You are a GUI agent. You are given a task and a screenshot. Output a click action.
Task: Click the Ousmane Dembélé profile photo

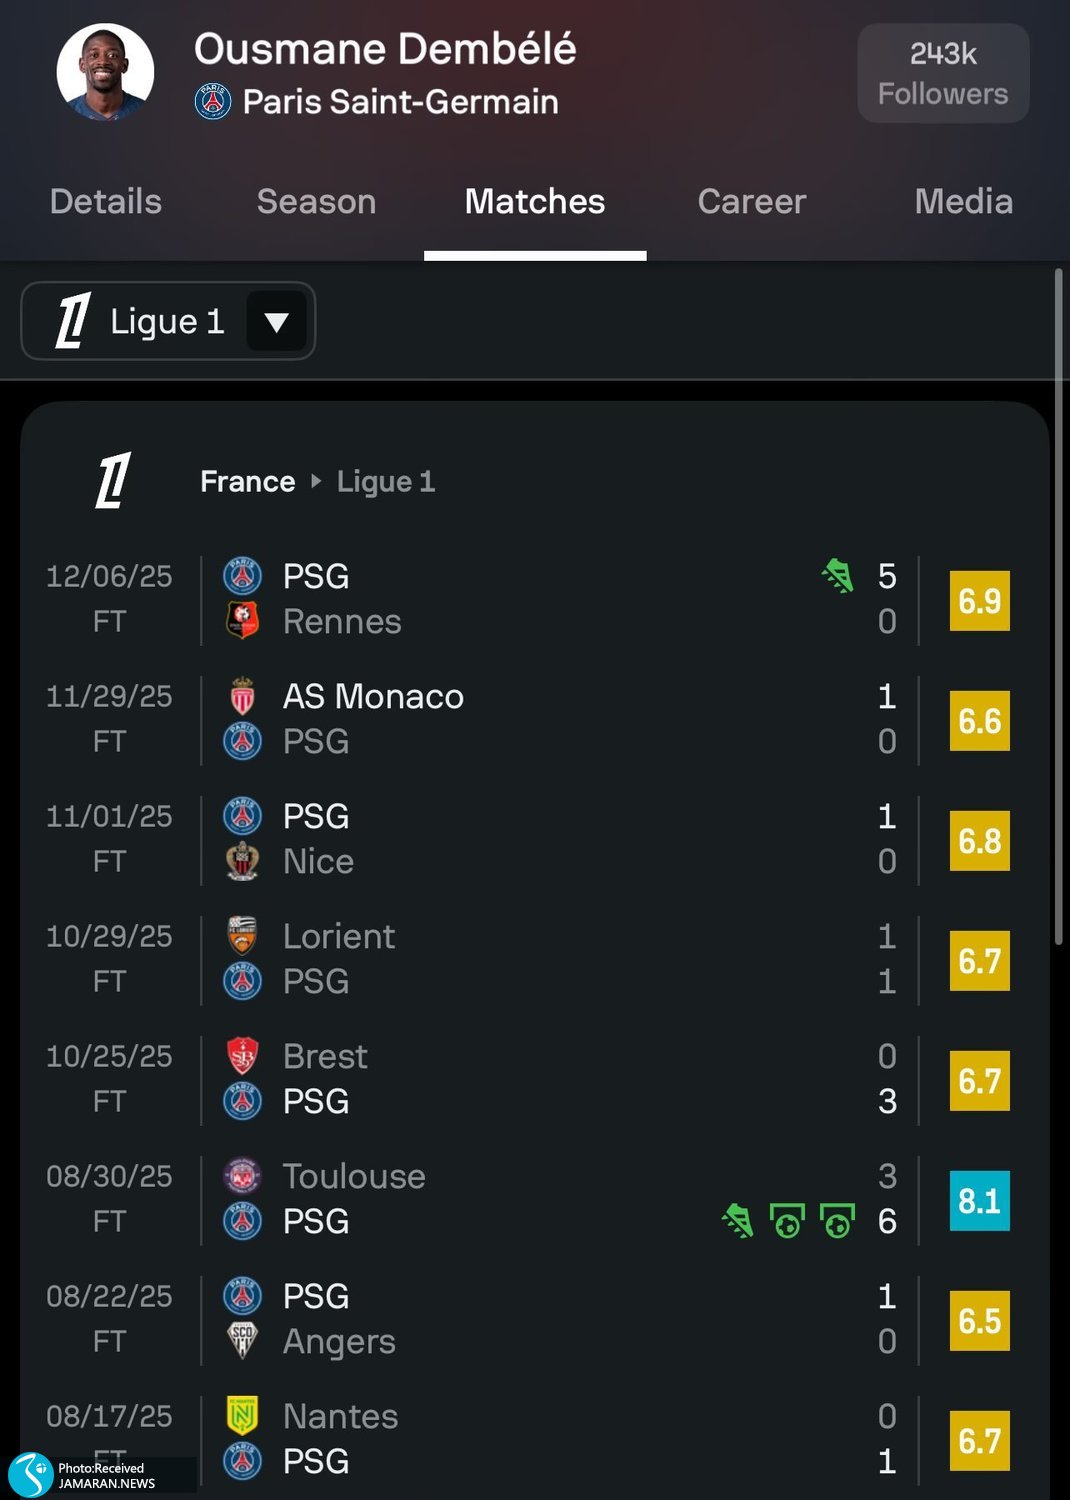(x=105, y=72)
